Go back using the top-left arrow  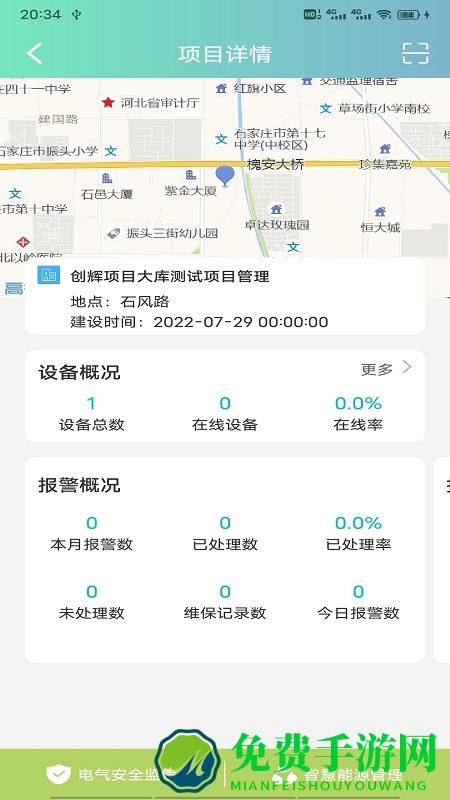click(35, 54)
